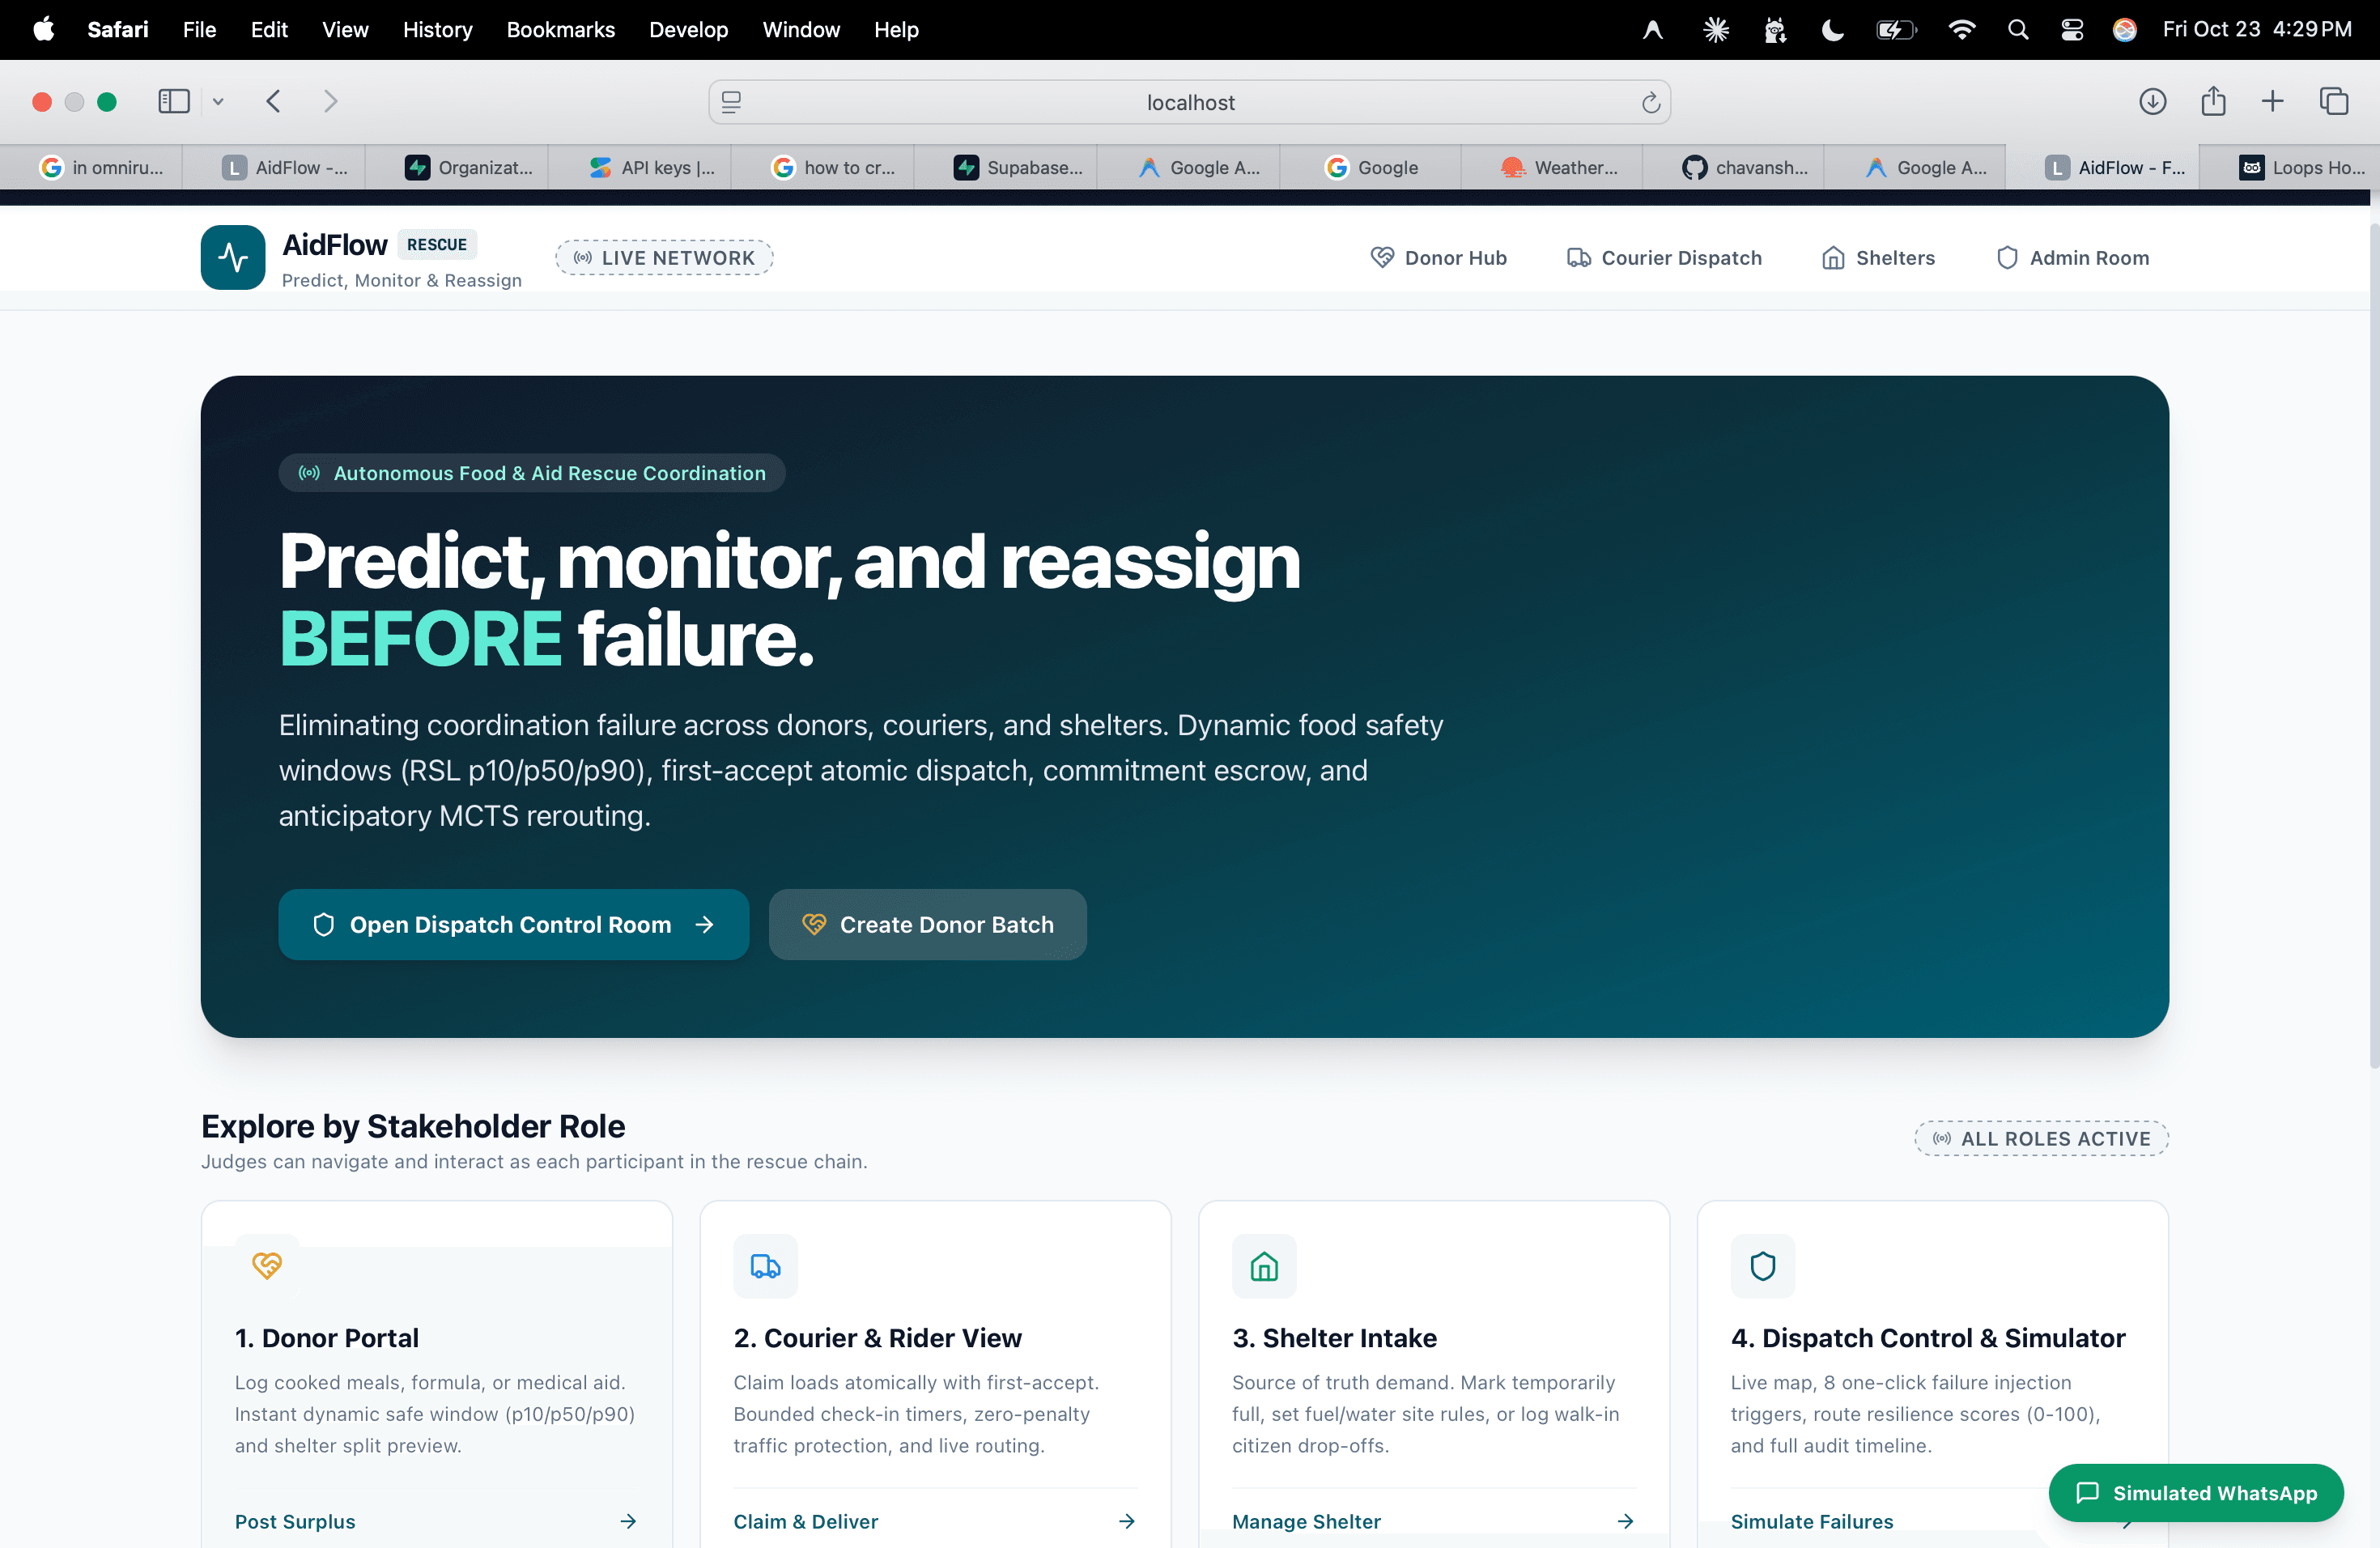Toggle Safari sidebar icon
Screen dimensions: 2380x1548
coord(174,101)
